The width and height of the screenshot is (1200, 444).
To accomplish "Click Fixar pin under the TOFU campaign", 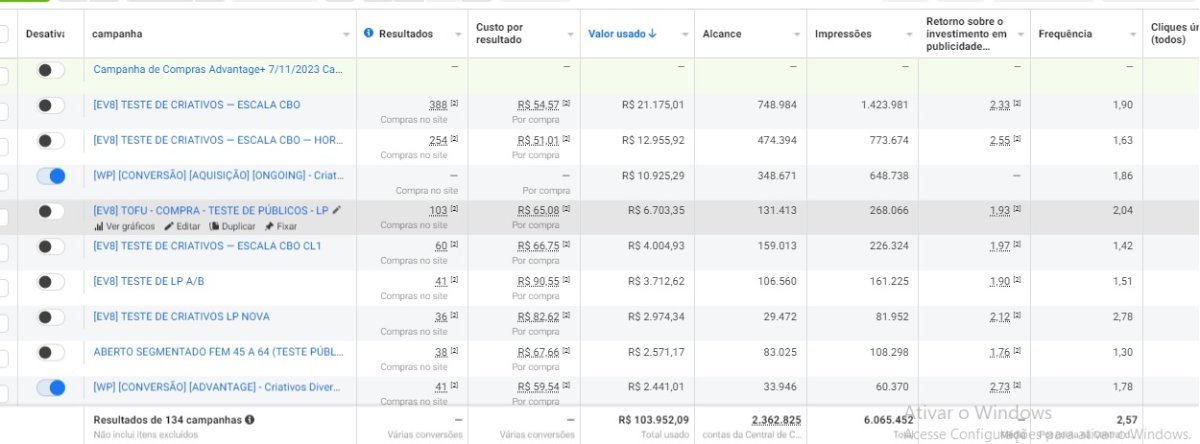I will (280, 226).
